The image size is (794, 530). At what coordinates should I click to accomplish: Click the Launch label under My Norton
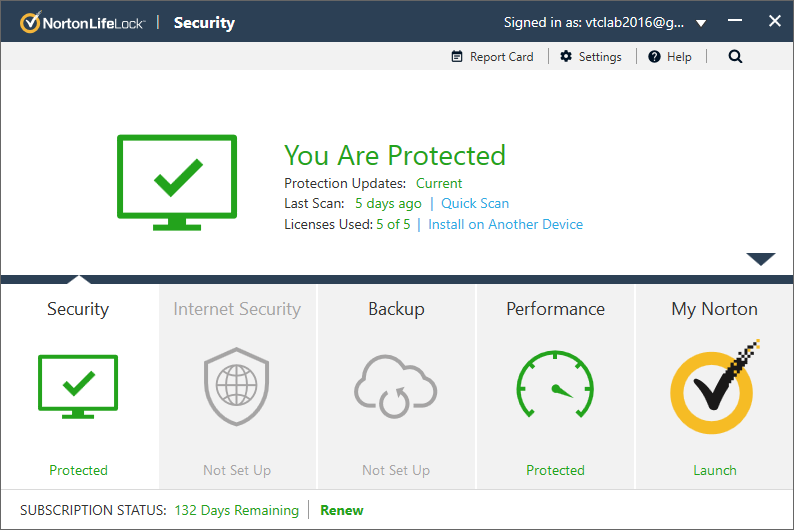pyautogui.click(x=714, y=470)
